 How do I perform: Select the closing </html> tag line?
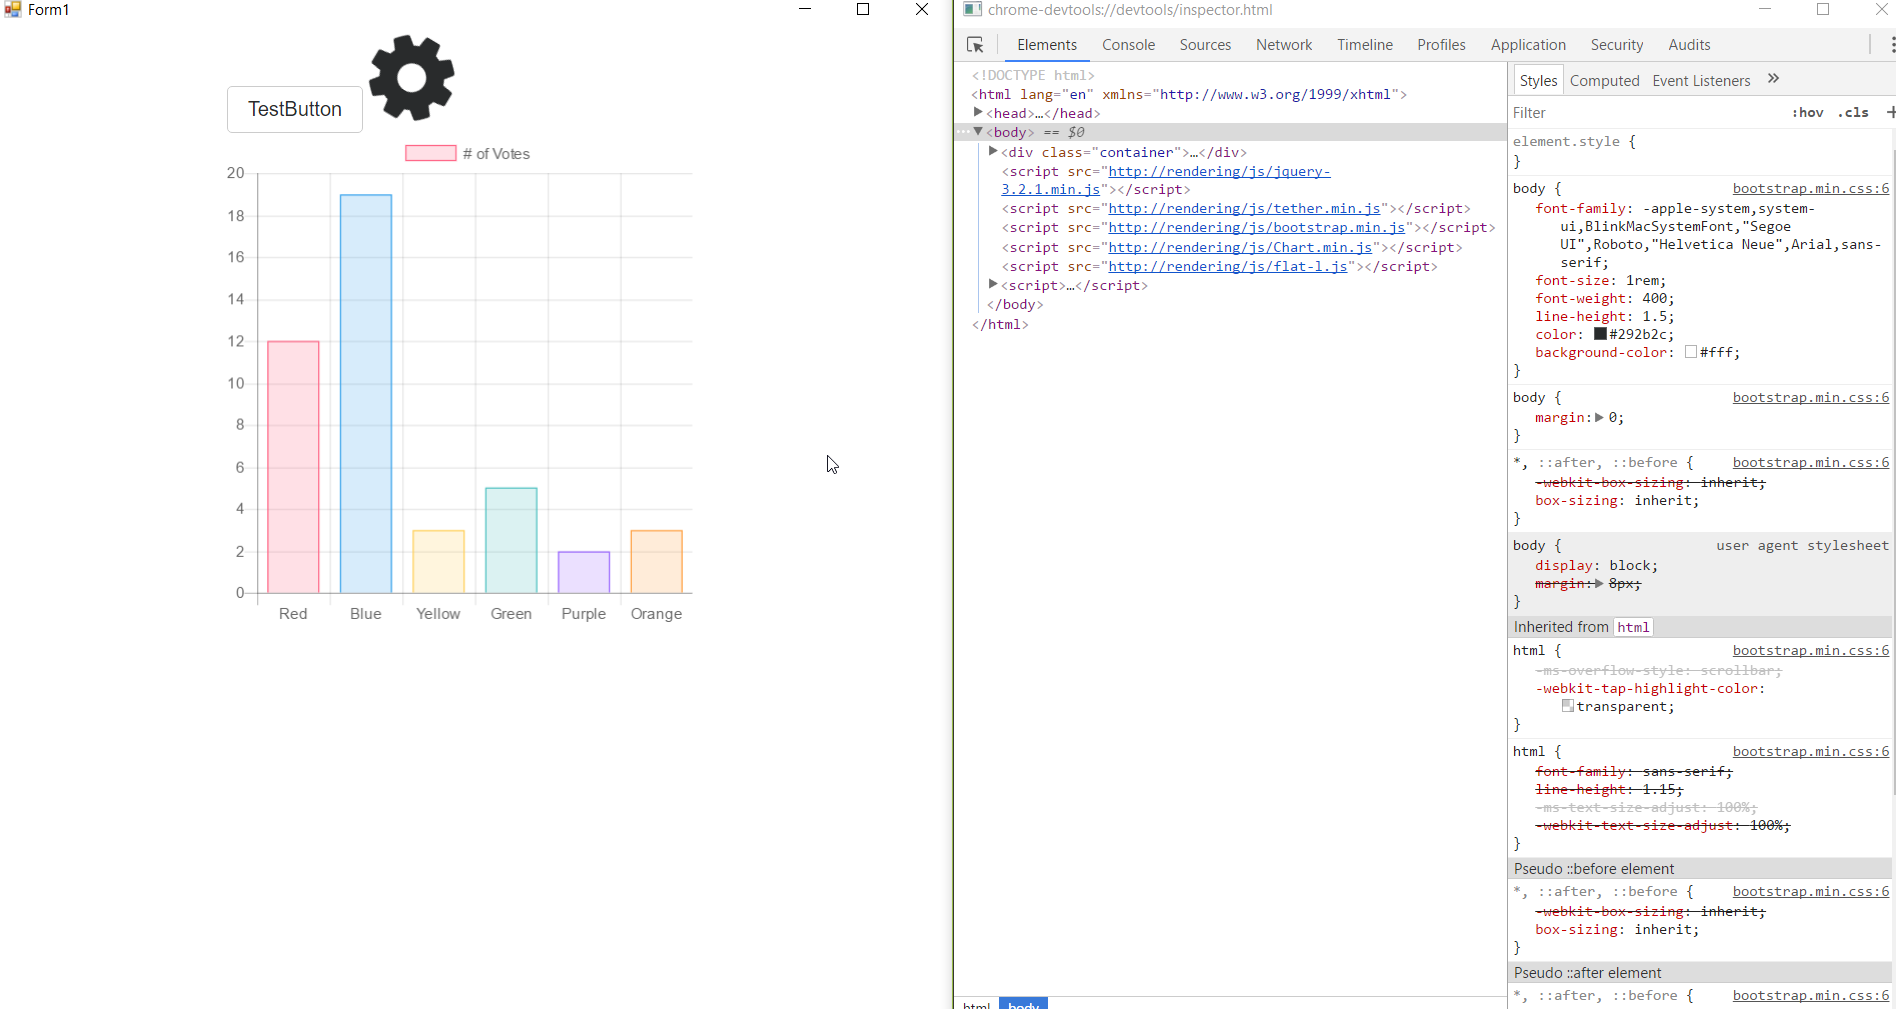[x=1000, y=325]
